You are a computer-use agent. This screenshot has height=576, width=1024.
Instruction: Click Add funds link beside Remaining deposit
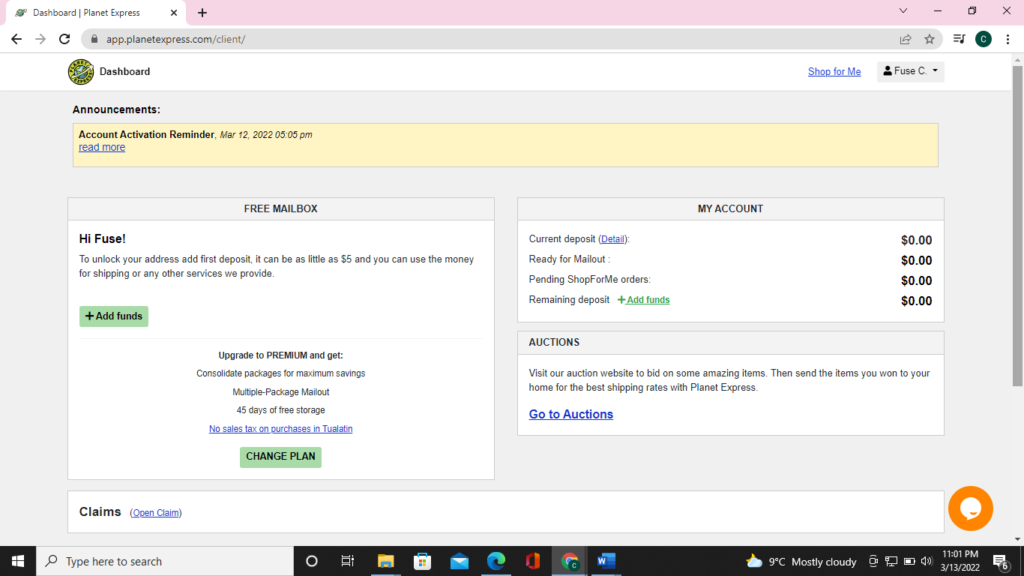pos(644,300)
